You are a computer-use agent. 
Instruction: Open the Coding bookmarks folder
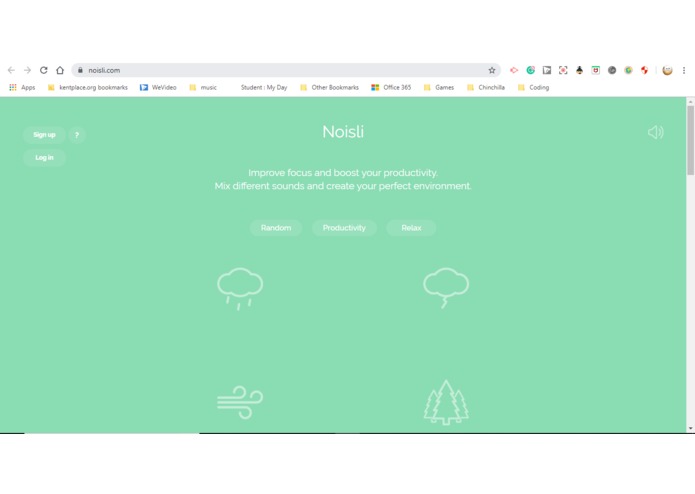pyautogui.click(x=533, y=87)
